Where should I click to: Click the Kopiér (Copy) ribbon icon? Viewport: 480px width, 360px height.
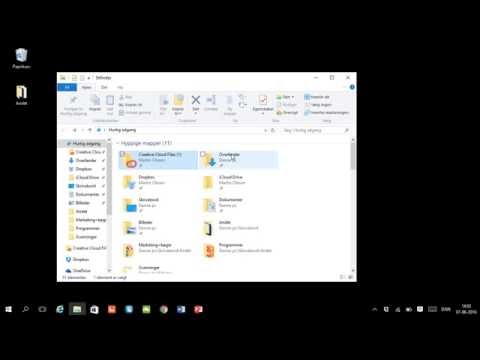[x=95, y=100]
